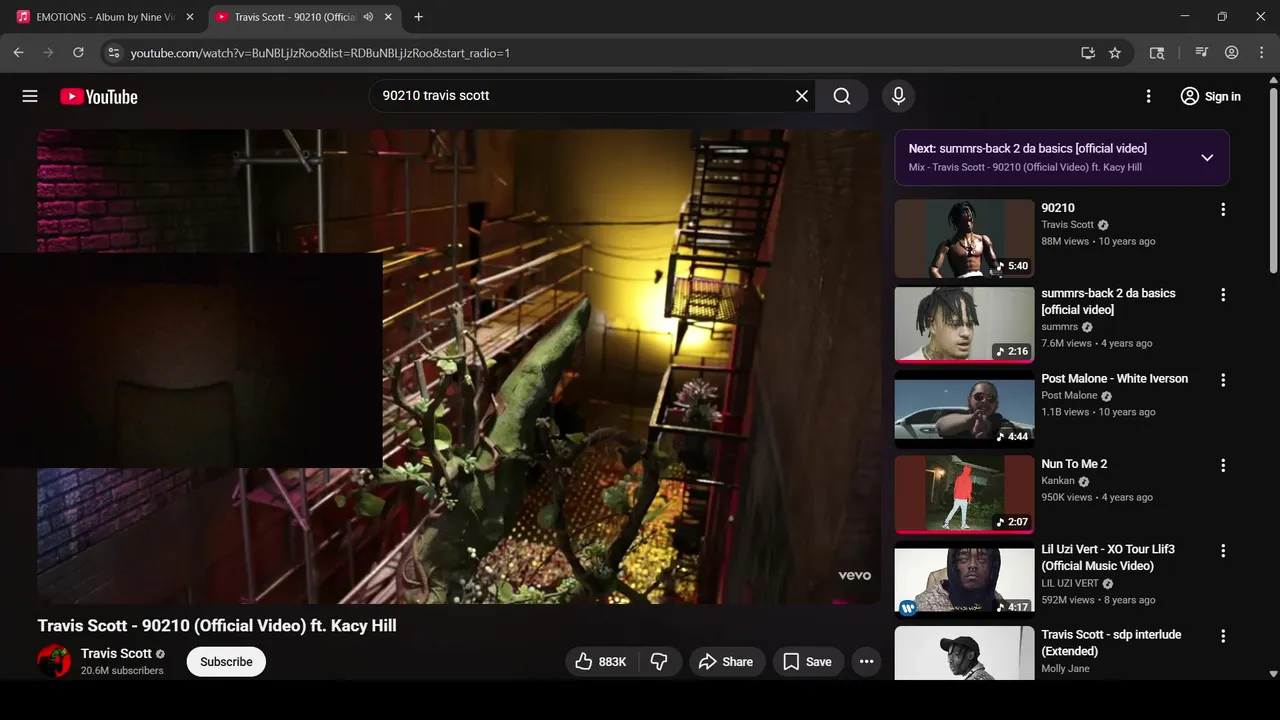Open summrs channel link in sidebar
The width and height of the screenshot is (1280, 720).
pos(1059,327)
